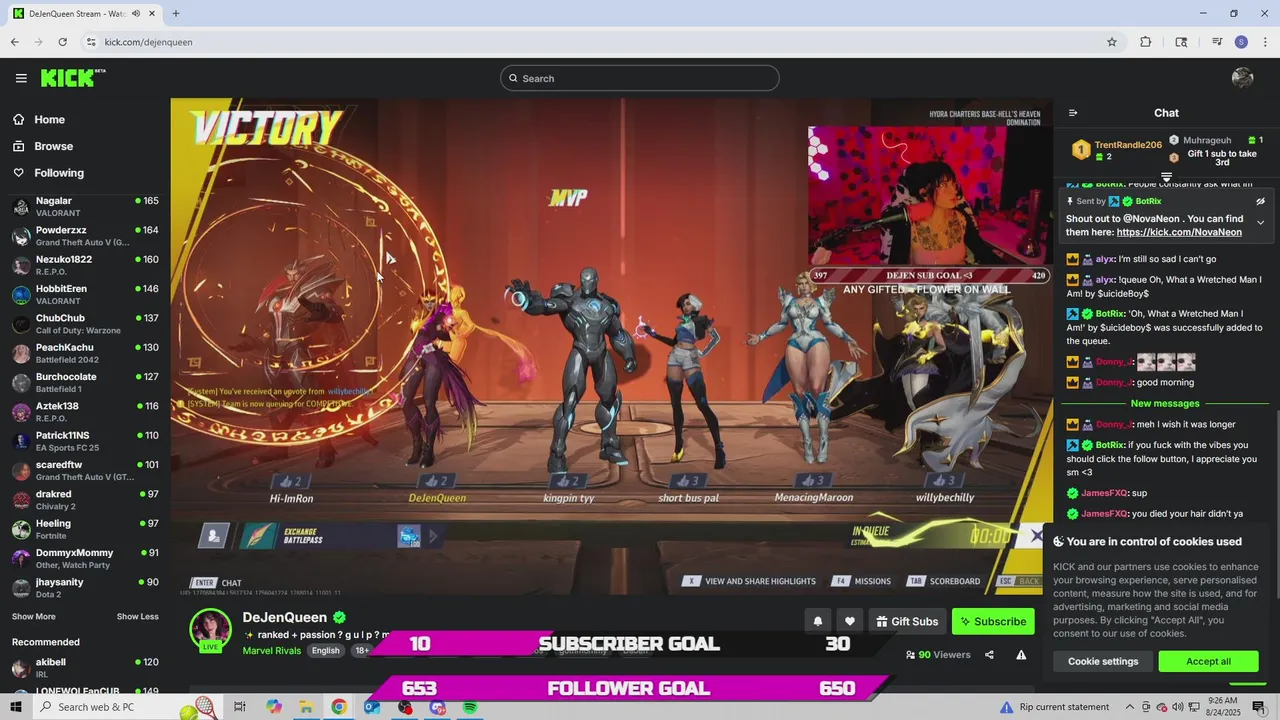Open Aztek138's channel
The height and width of the screenshot is (720, 1280).
click(x=85, y=412)
